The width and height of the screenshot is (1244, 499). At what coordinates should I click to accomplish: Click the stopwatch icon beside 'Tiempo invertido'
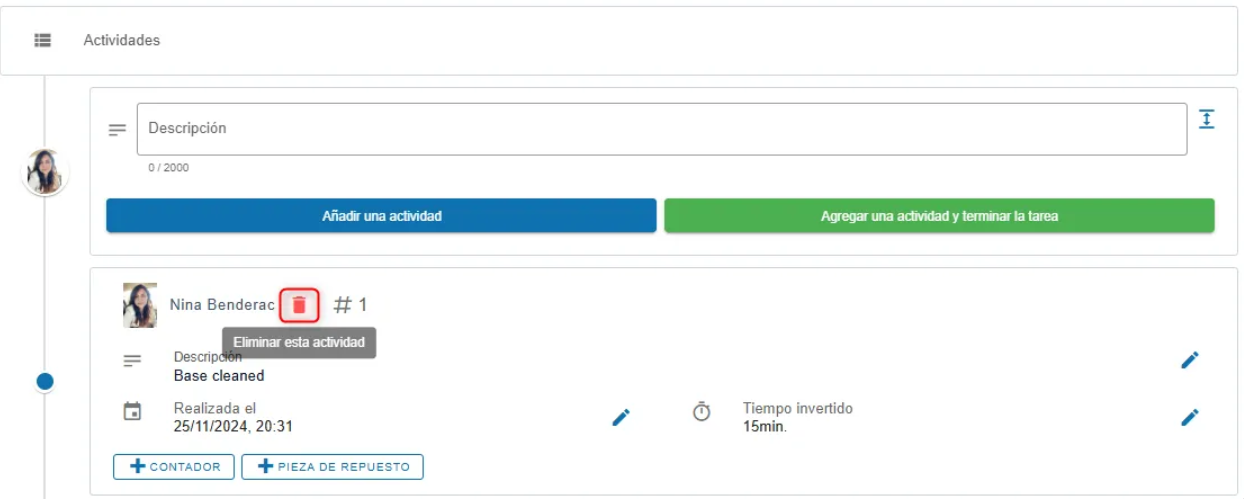[702, 411]
